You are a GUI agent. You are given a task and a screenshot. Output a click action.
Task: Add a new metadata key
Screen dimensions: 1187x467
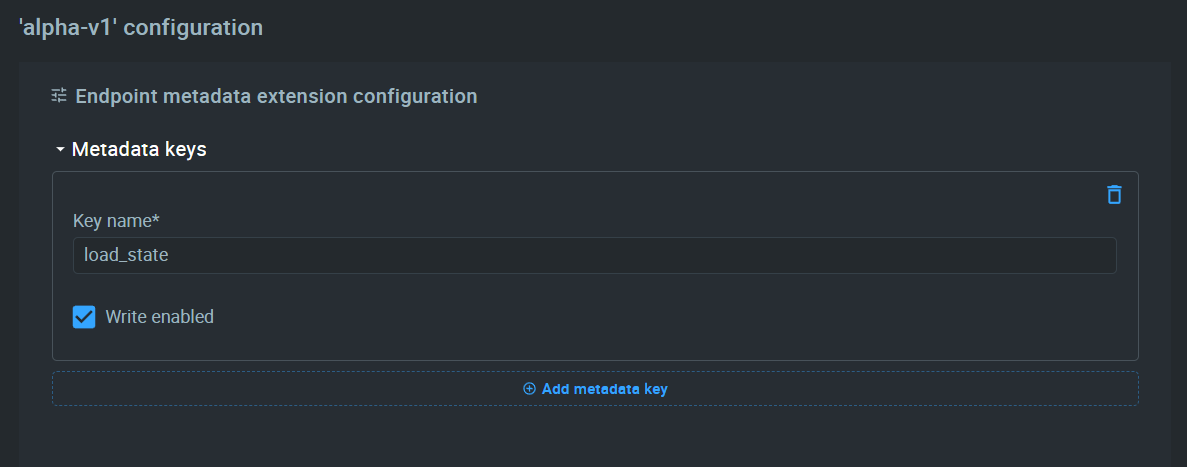pyautogui.click(x=595, y=389)
